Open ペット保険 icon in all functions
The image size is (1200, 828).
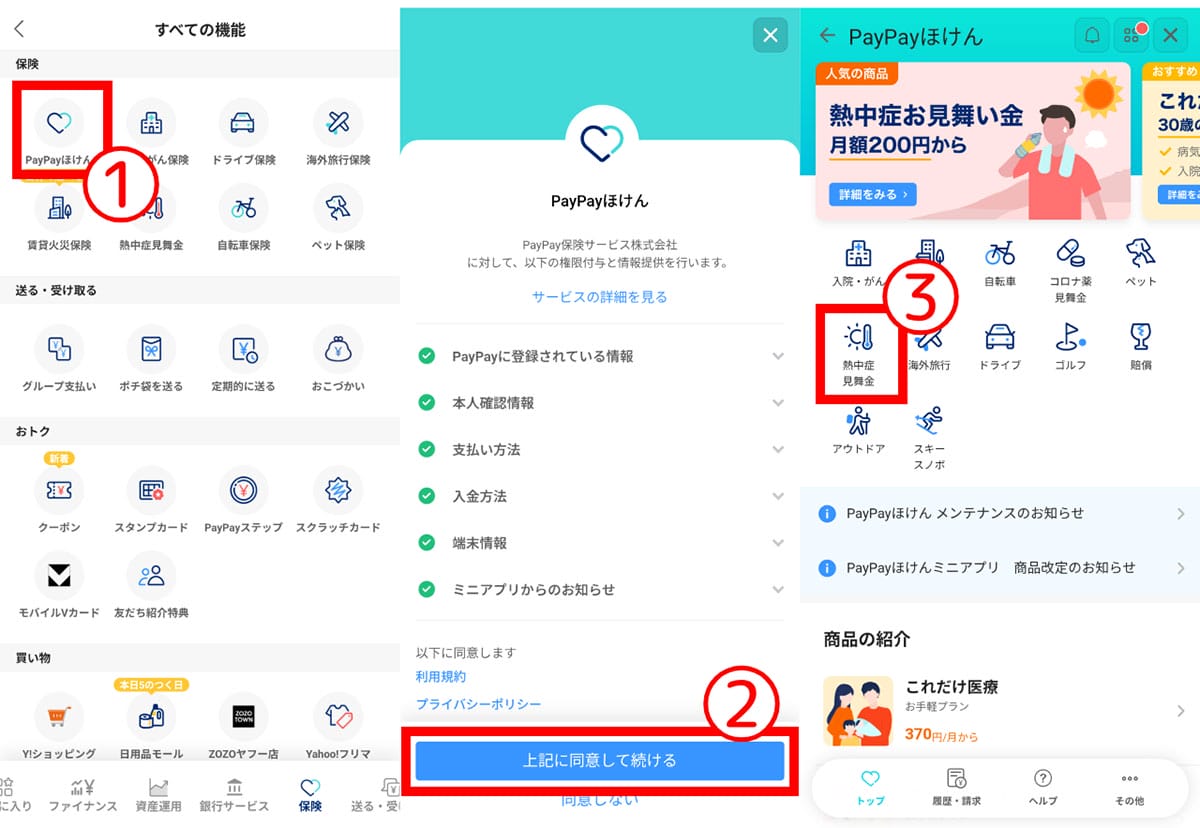point(338,208)
